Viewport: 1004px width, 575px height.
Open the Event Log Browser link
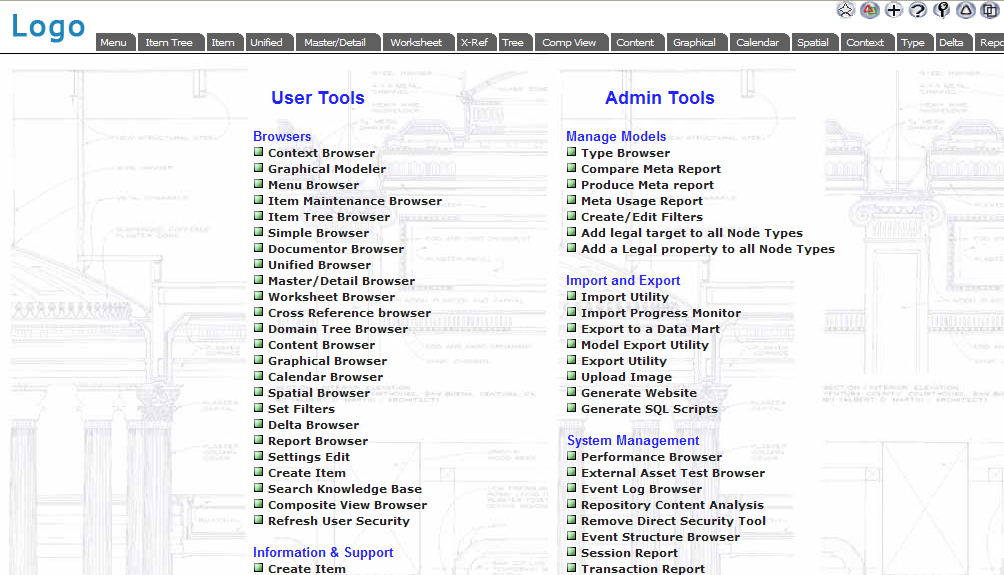pos(641,489)
